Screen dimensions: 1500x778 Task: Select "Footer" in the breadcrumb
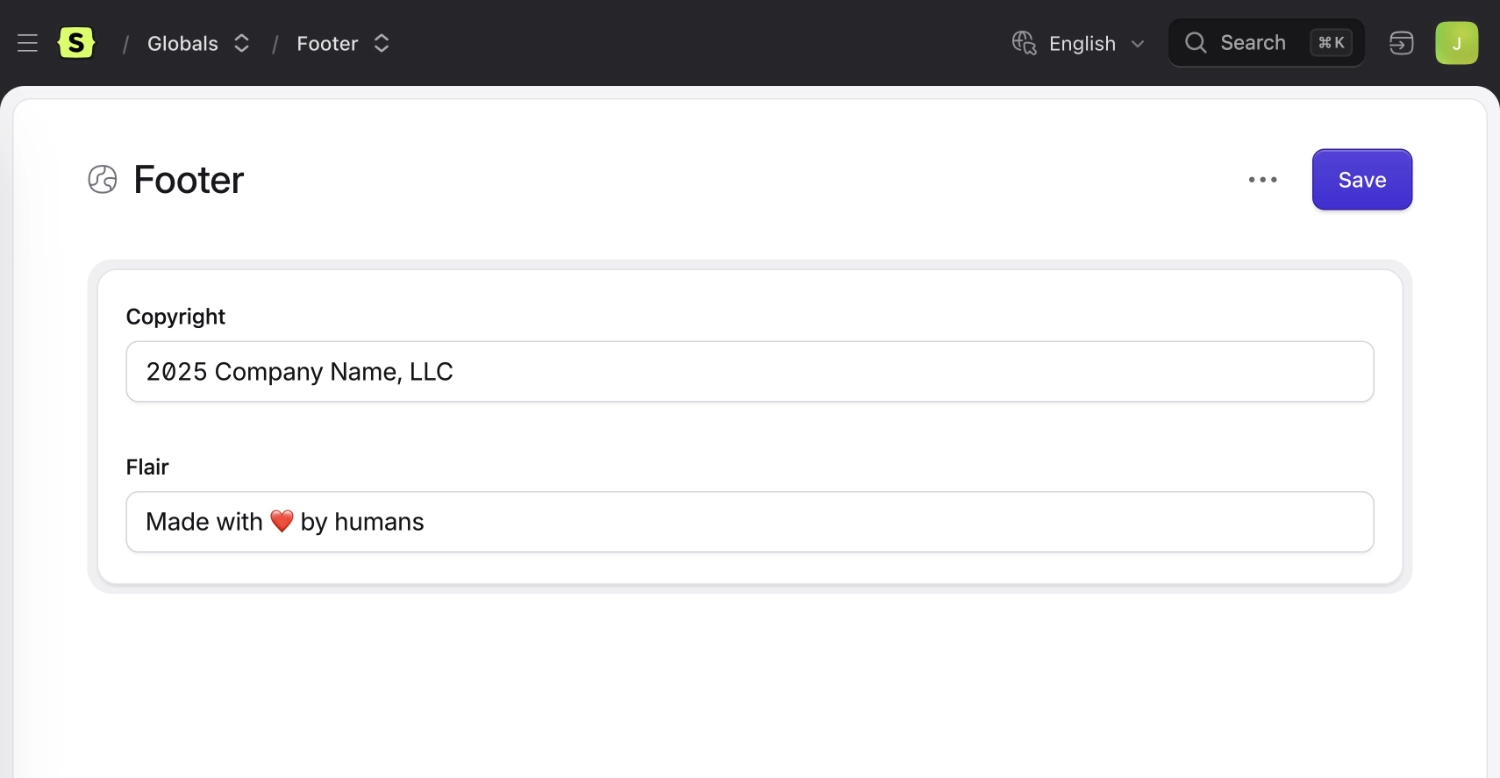[x=327, y=43]
